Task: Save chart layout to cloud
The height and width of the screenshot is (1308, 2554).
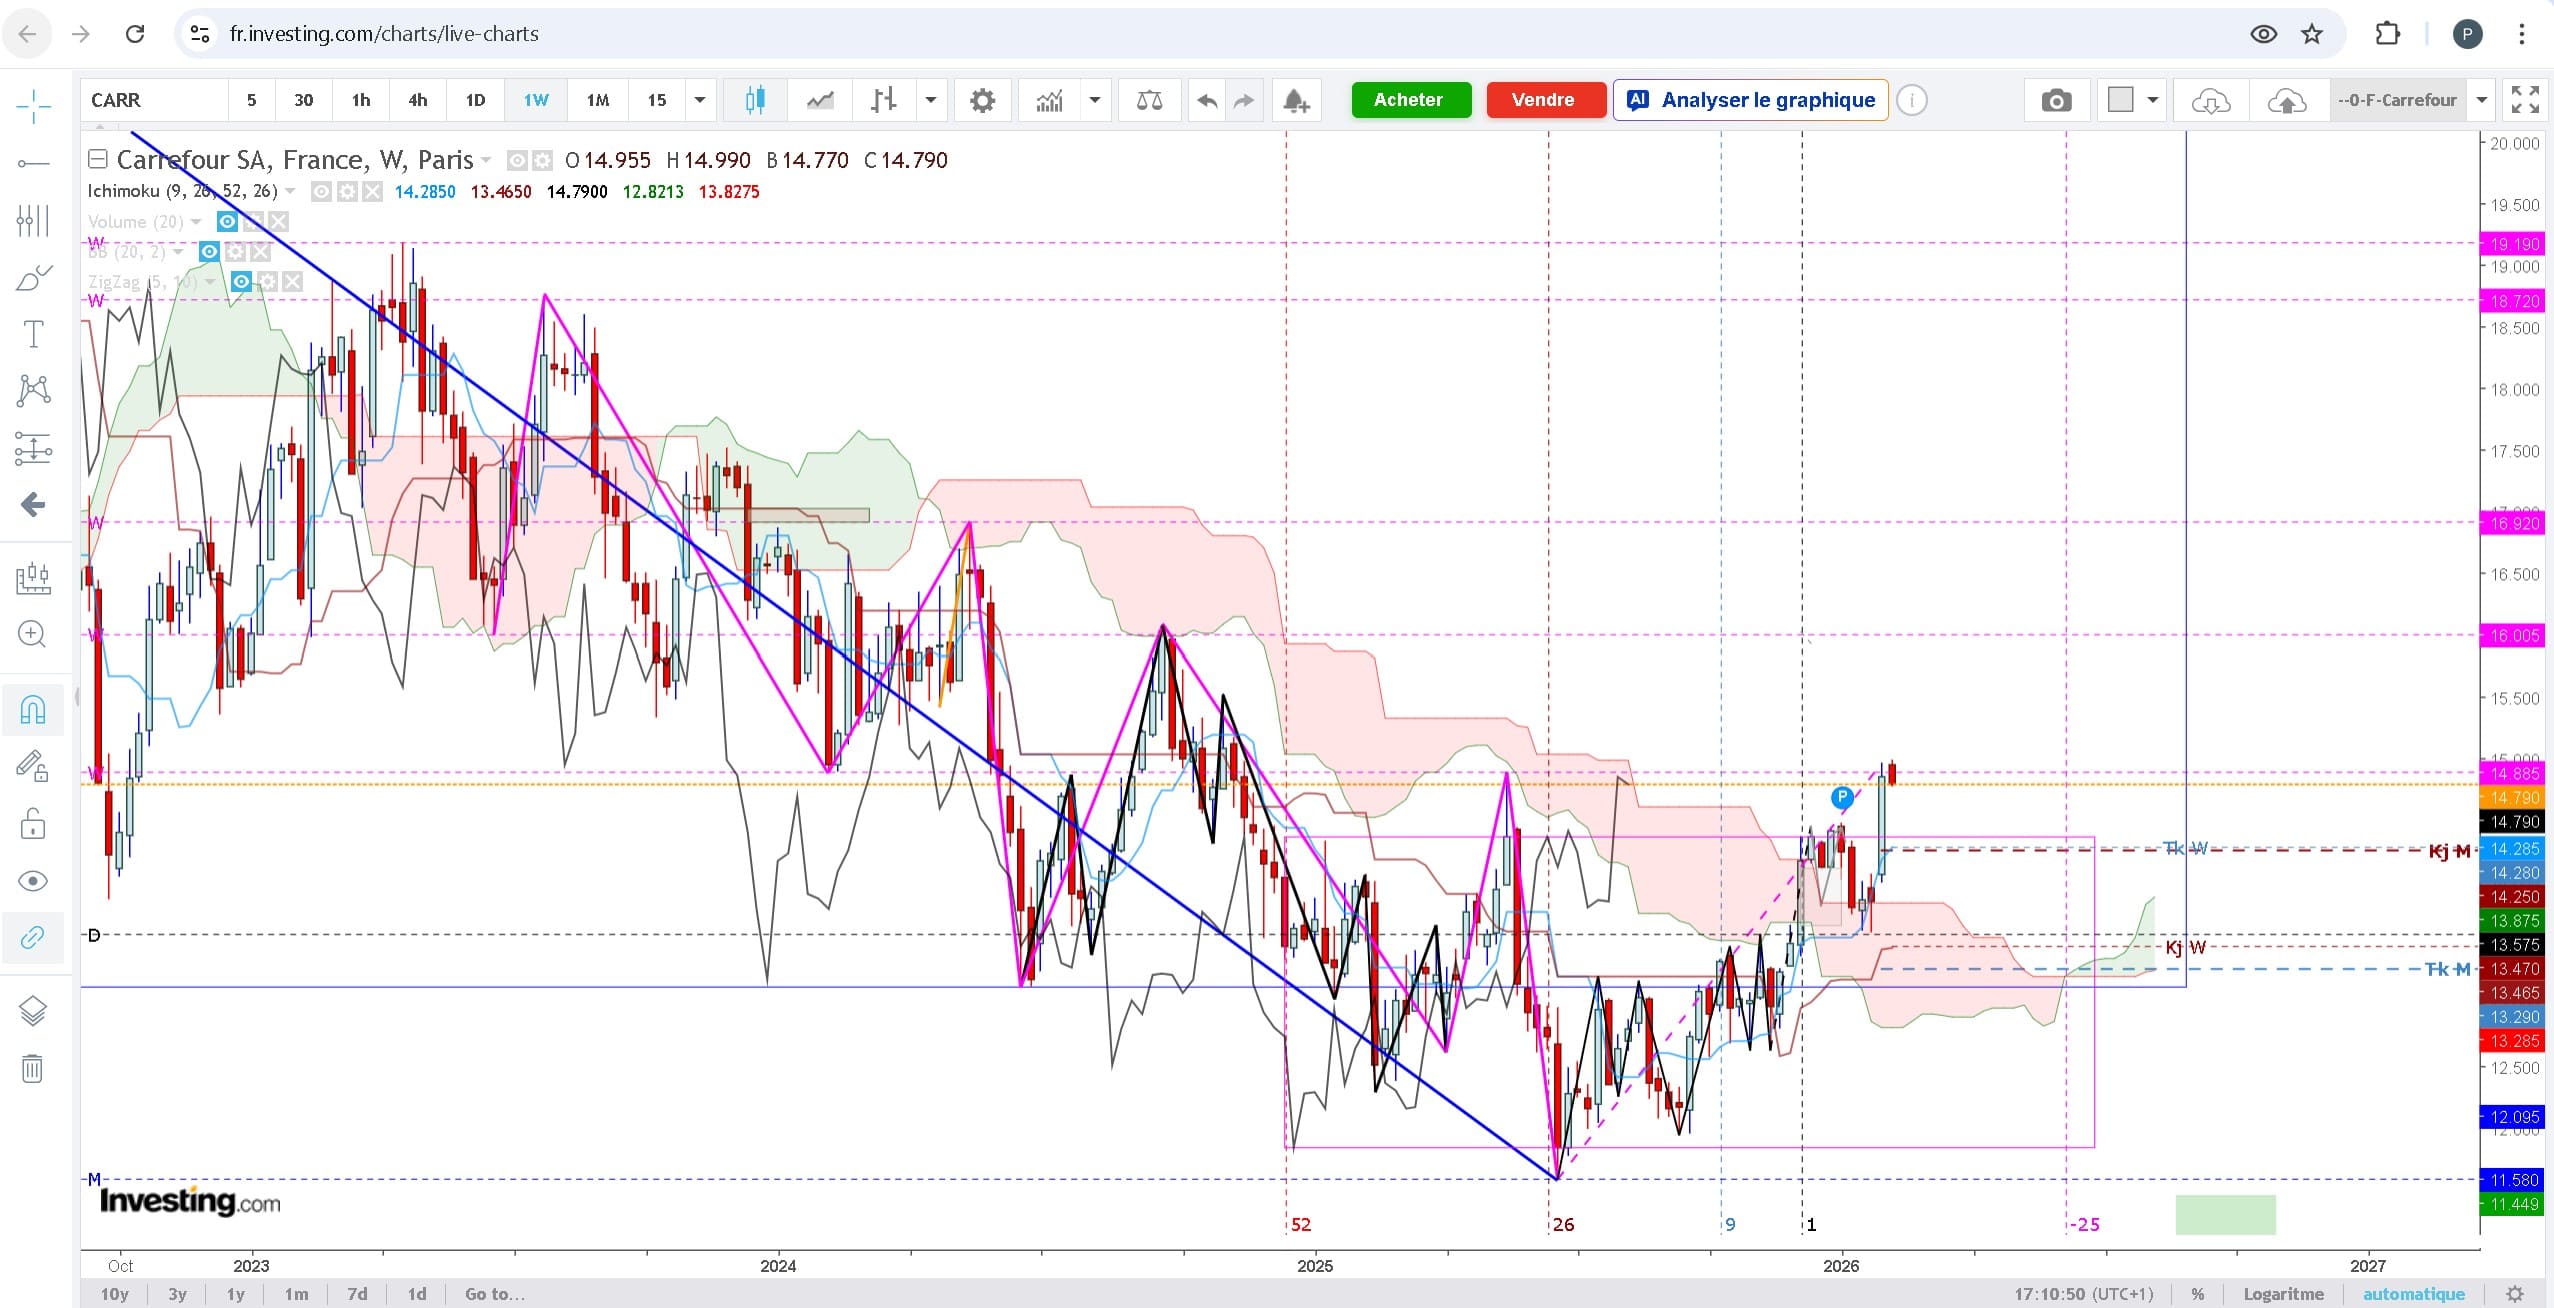Action: (x=2287, y=100)
